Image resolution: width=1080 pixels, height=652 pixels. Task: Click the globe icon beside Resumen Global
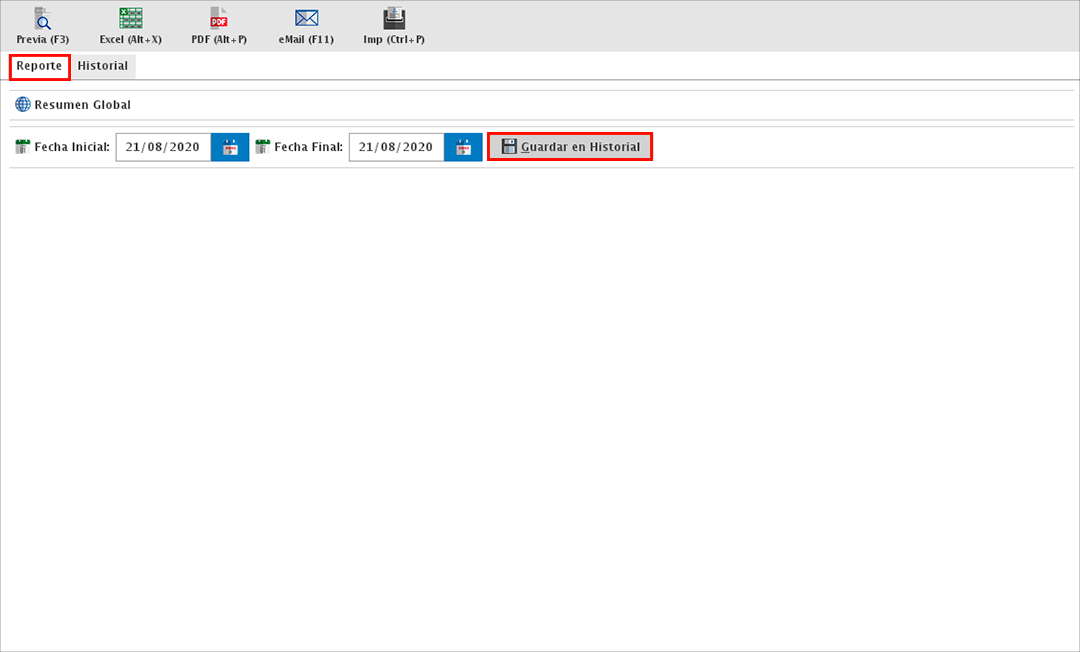pyautogui.click(x=23, y=105)
